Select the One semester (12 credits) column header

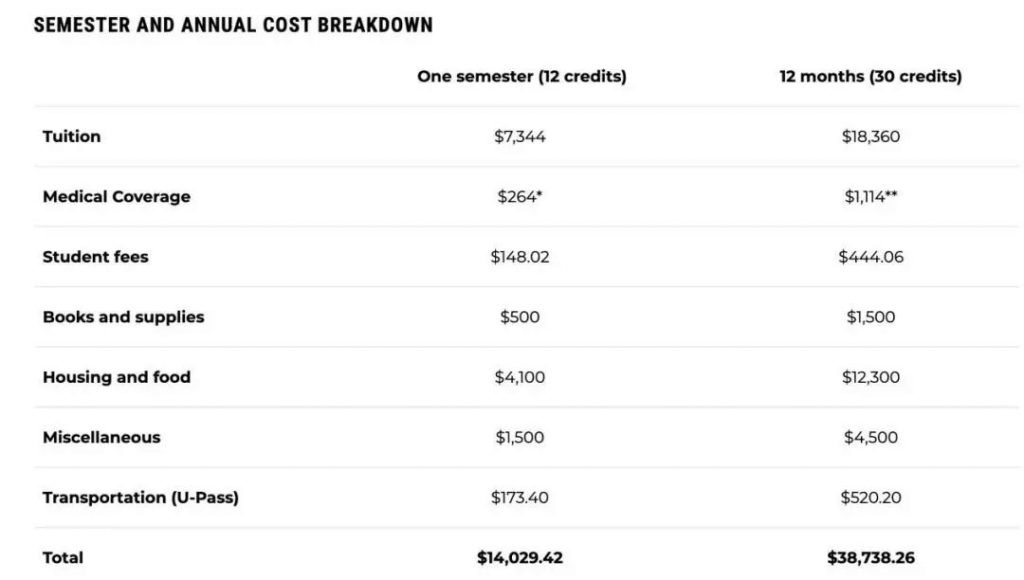[x=521, y=77]
